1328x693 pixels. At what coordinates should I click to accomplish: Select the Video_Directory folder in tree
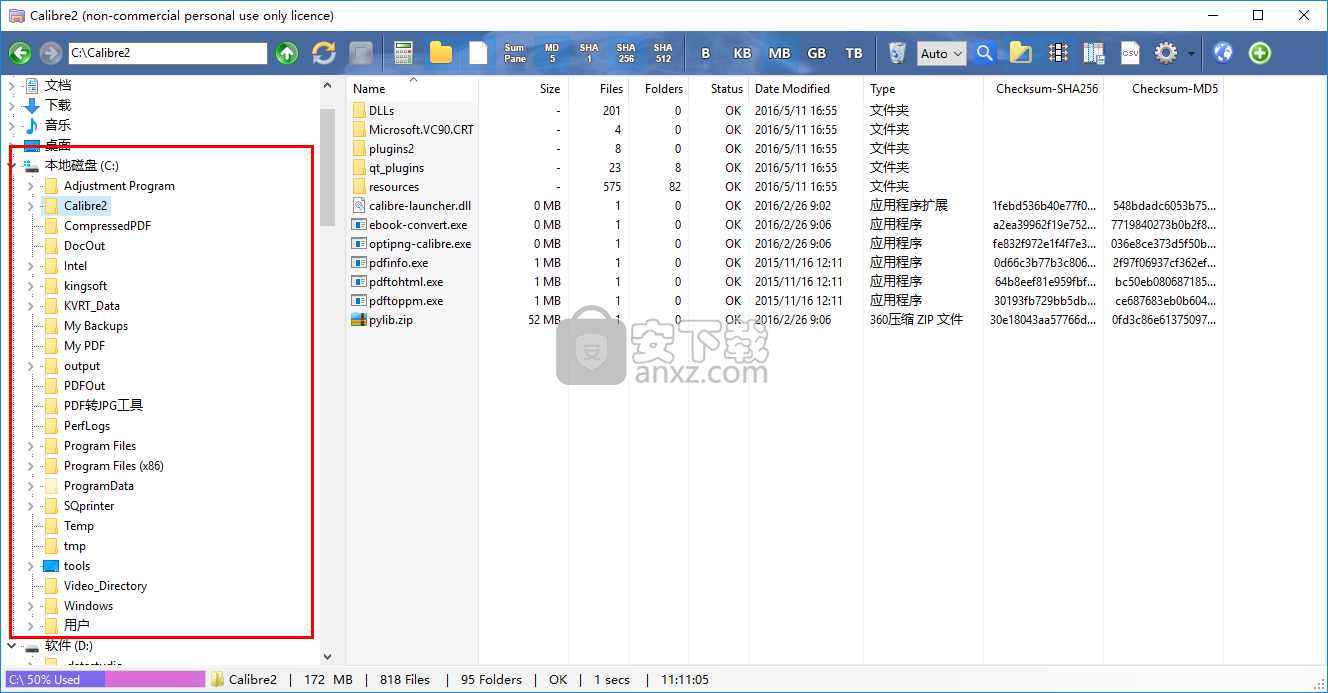[105, 586]
